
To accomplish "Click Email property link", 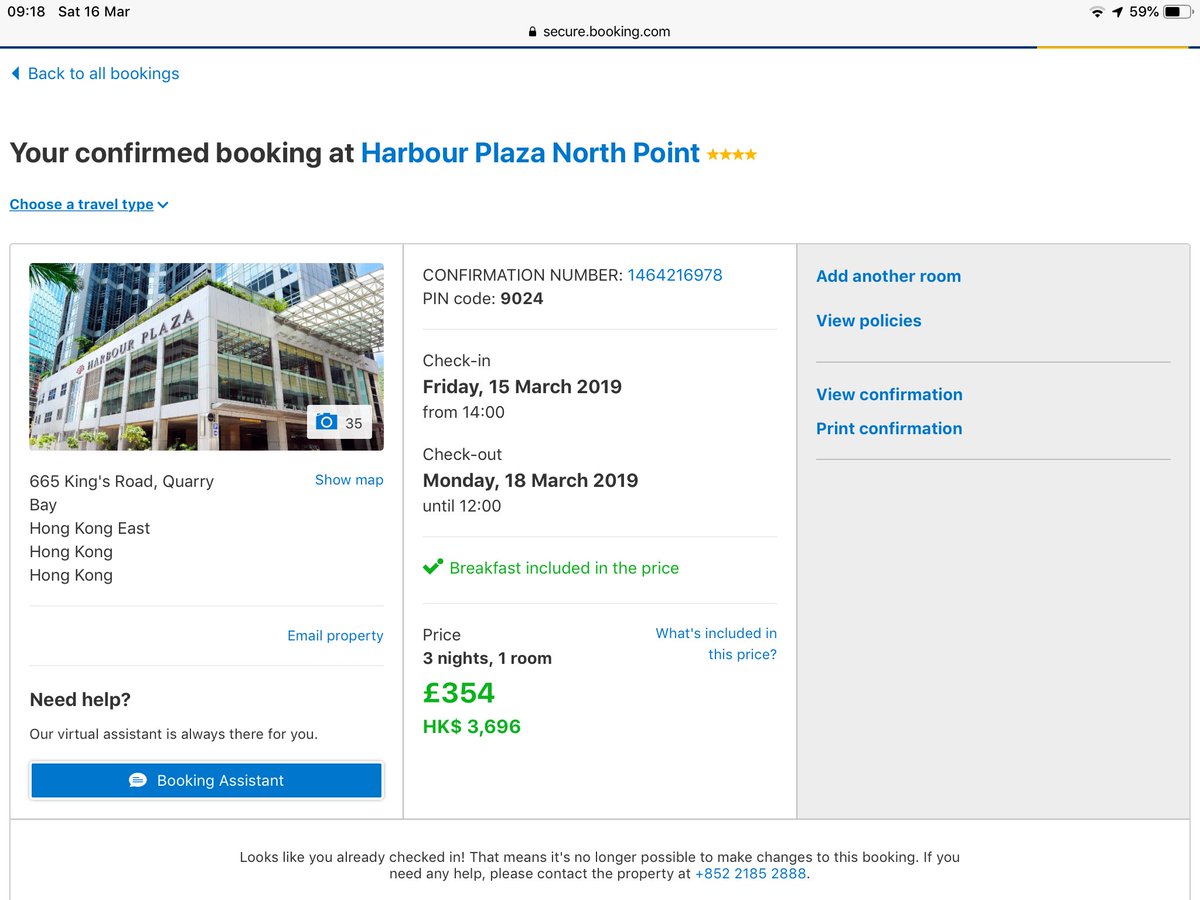I will 335,636.
